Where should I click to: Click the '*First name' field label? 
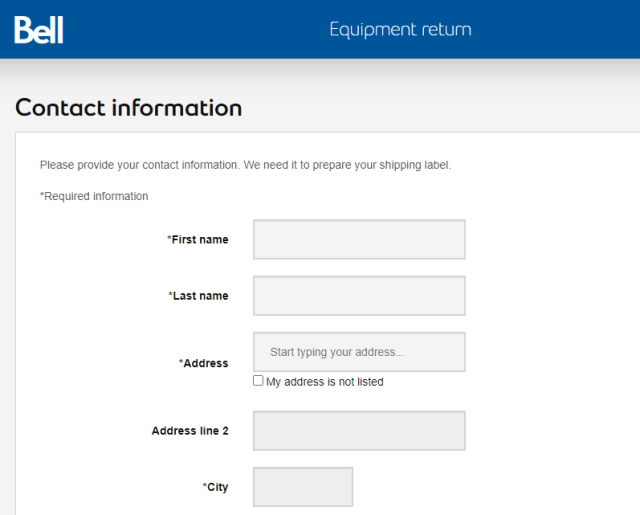tap(198, 240)
